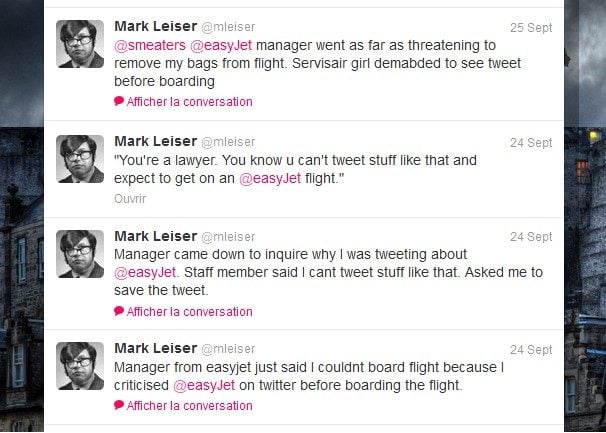Click the Mark Leiser name on the 25 Sept tweet
This screenshot has width=606, height=433.
point(155,25)
